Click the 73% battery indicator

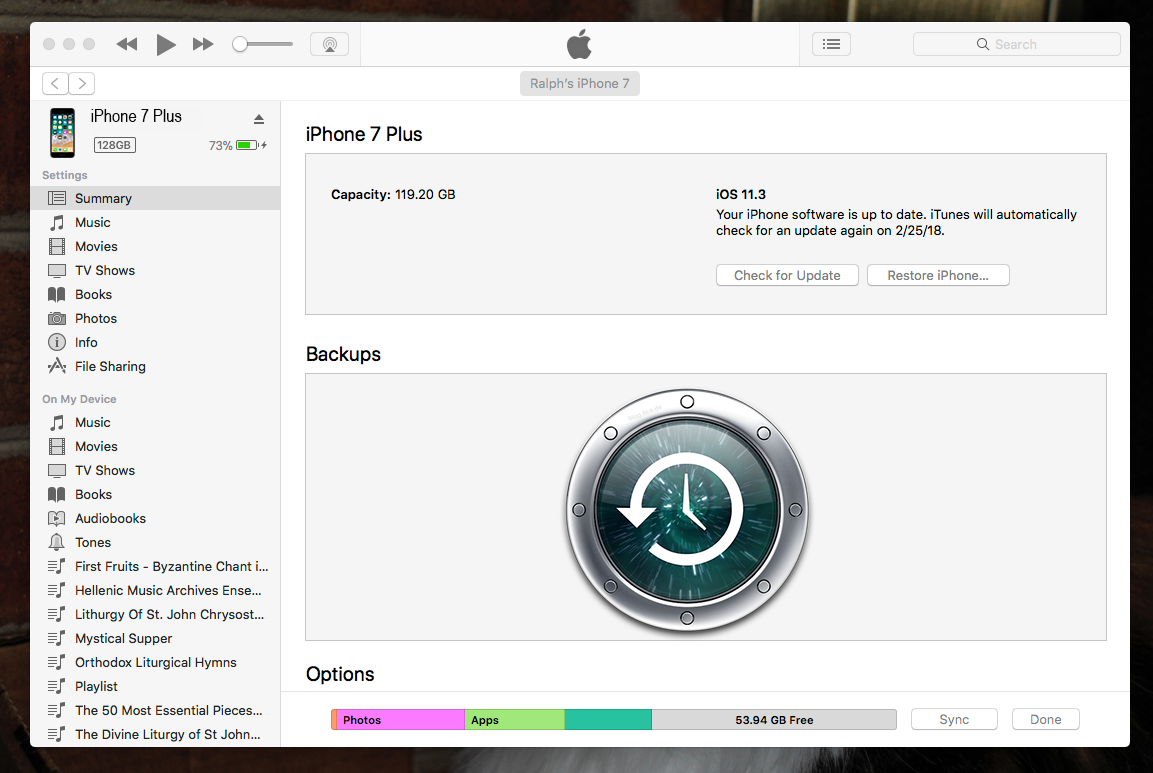[x=238, y=146]
